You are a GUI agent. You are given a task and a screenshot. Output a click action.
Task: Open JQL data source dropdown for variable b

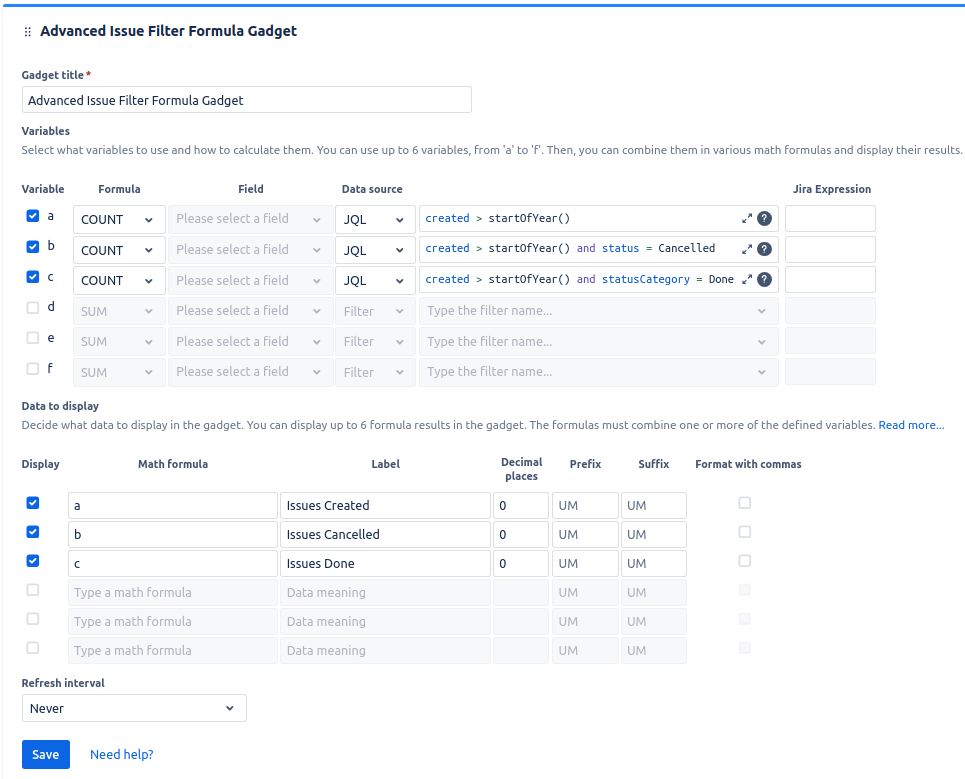coord(375,250)
